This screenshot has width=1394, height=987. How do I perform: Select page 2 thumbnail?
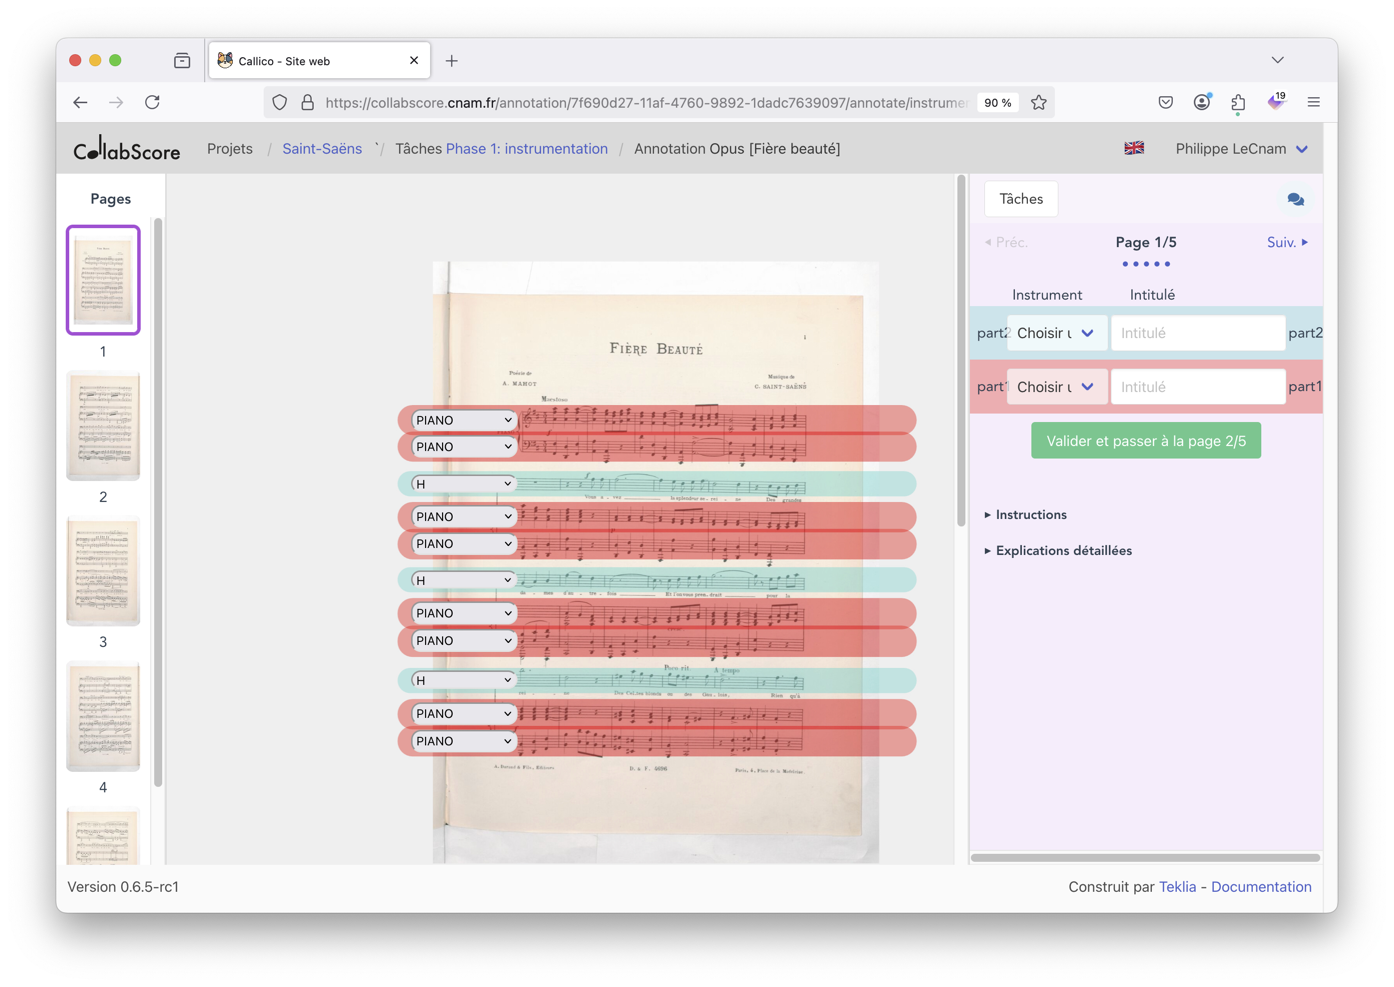103,425
